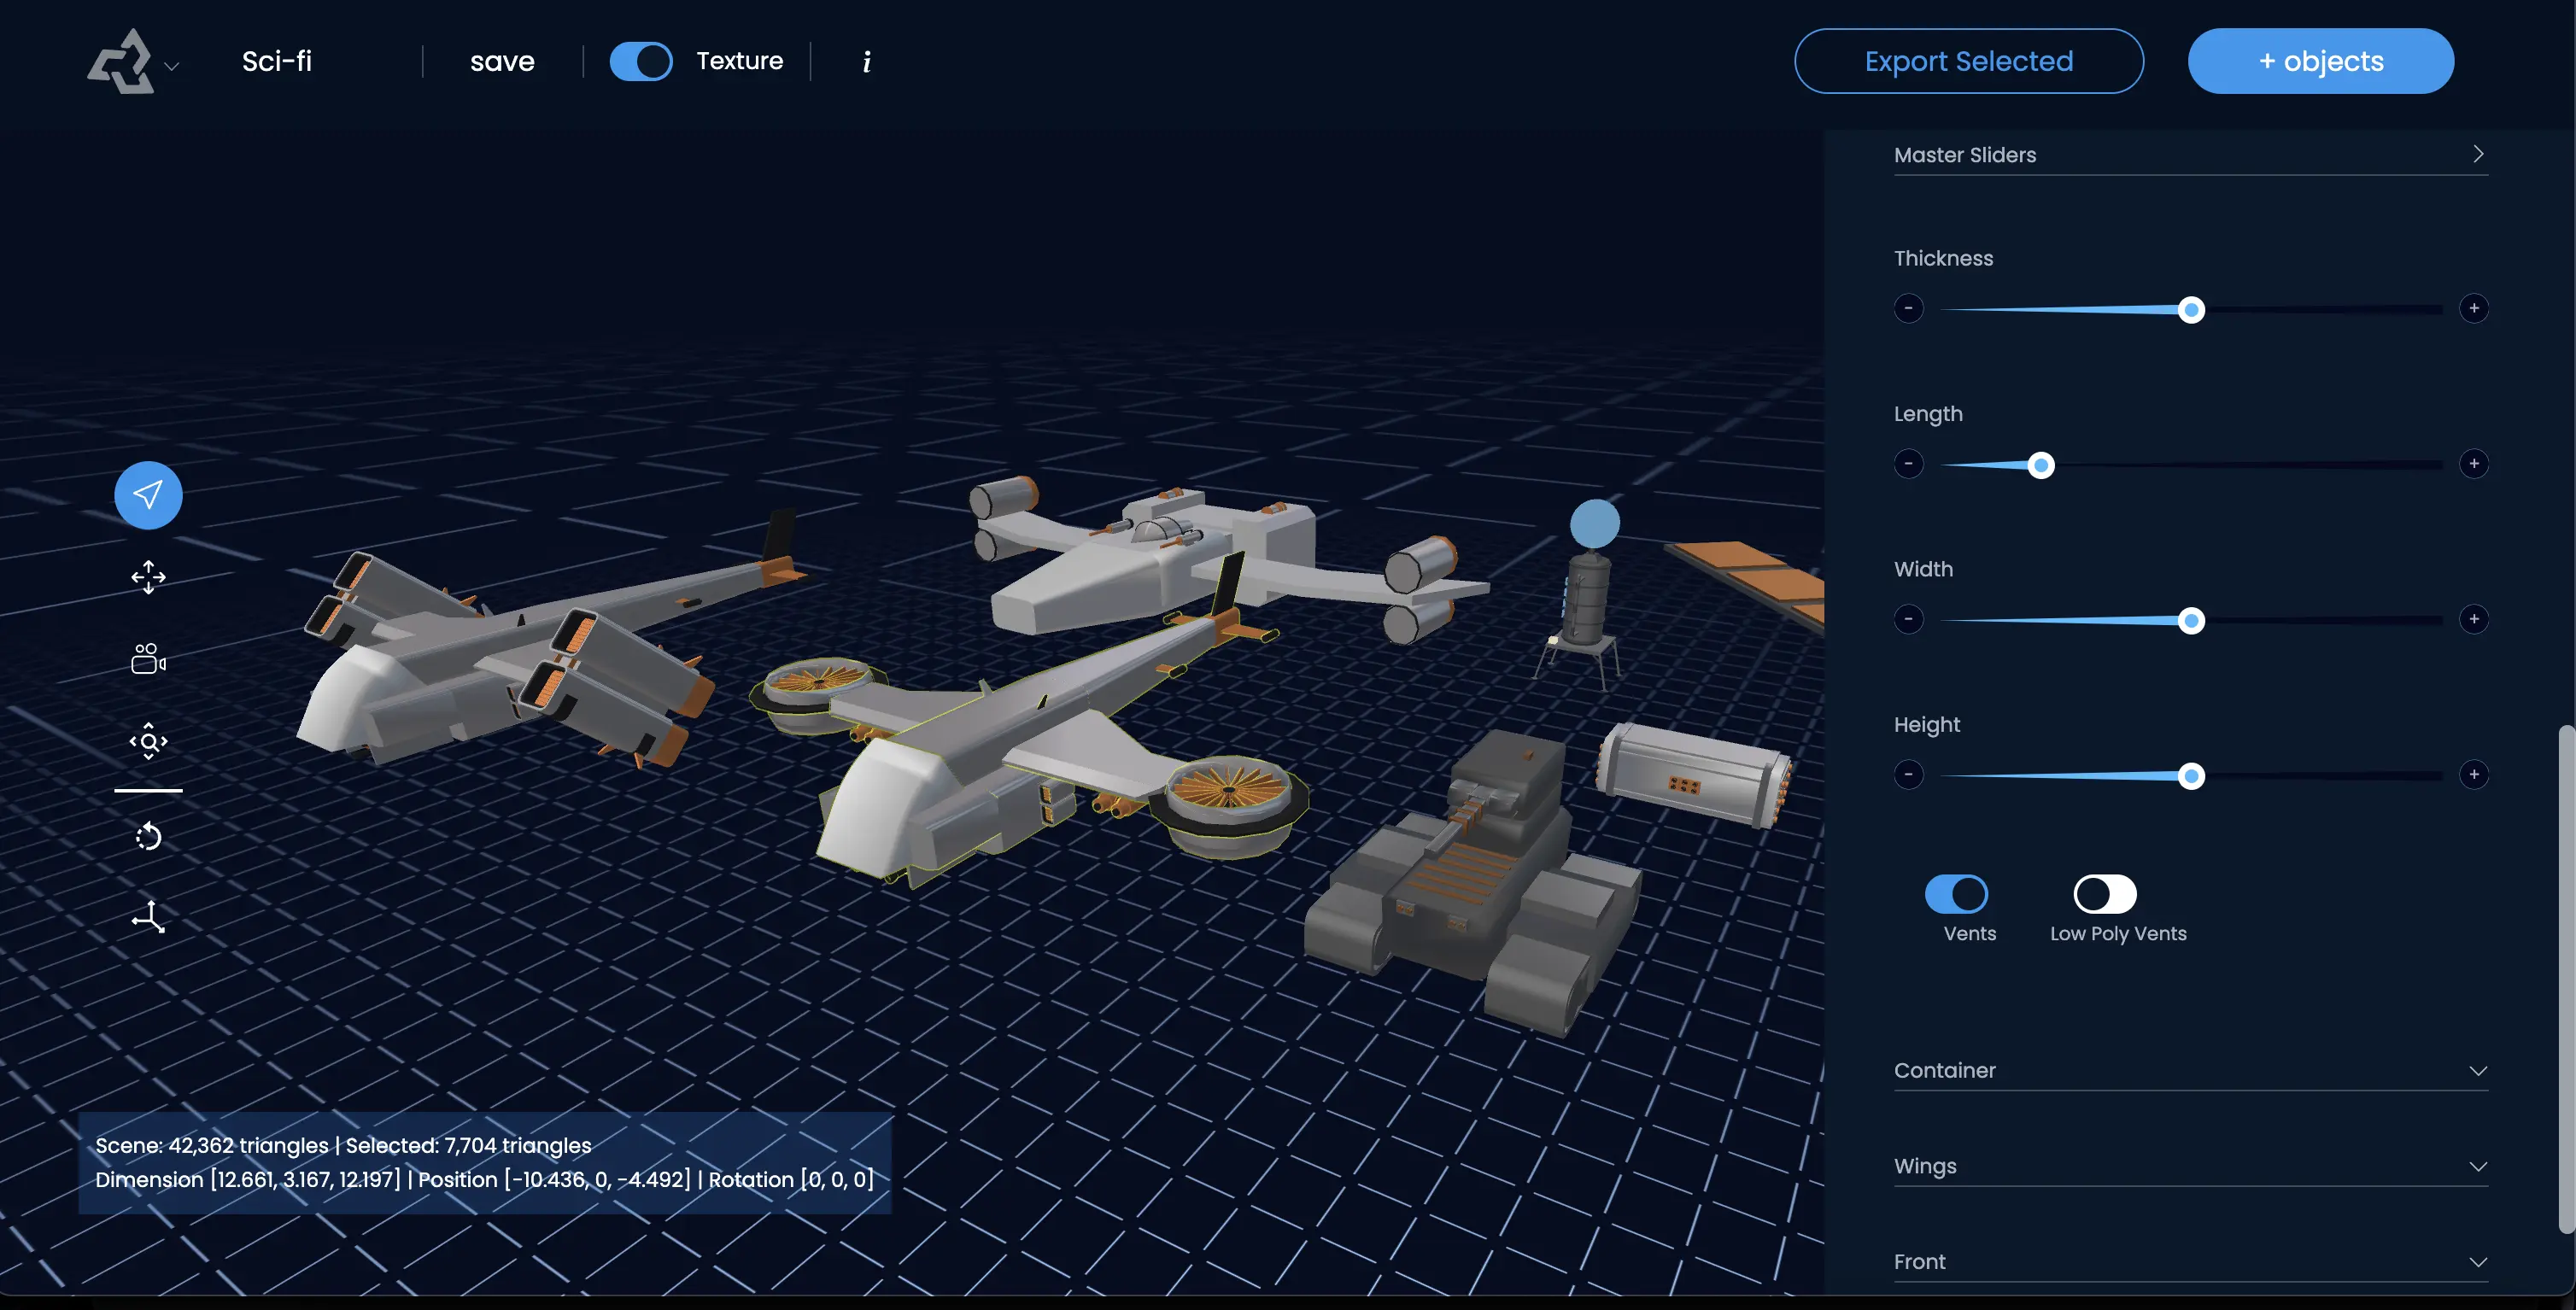
Task: Open the camera view tool
Action: (x=147, y=658)
